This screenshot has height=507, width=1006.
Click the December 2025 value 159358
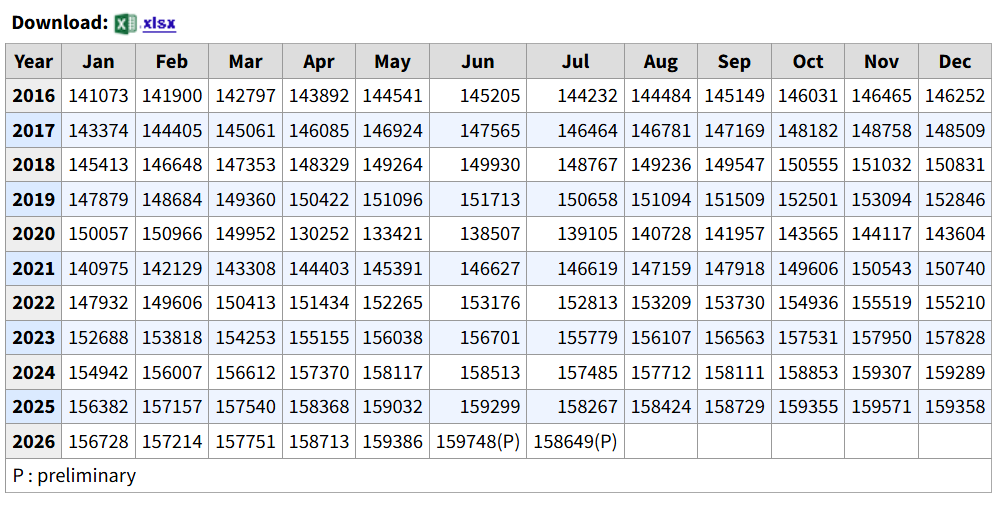(955, 407)
